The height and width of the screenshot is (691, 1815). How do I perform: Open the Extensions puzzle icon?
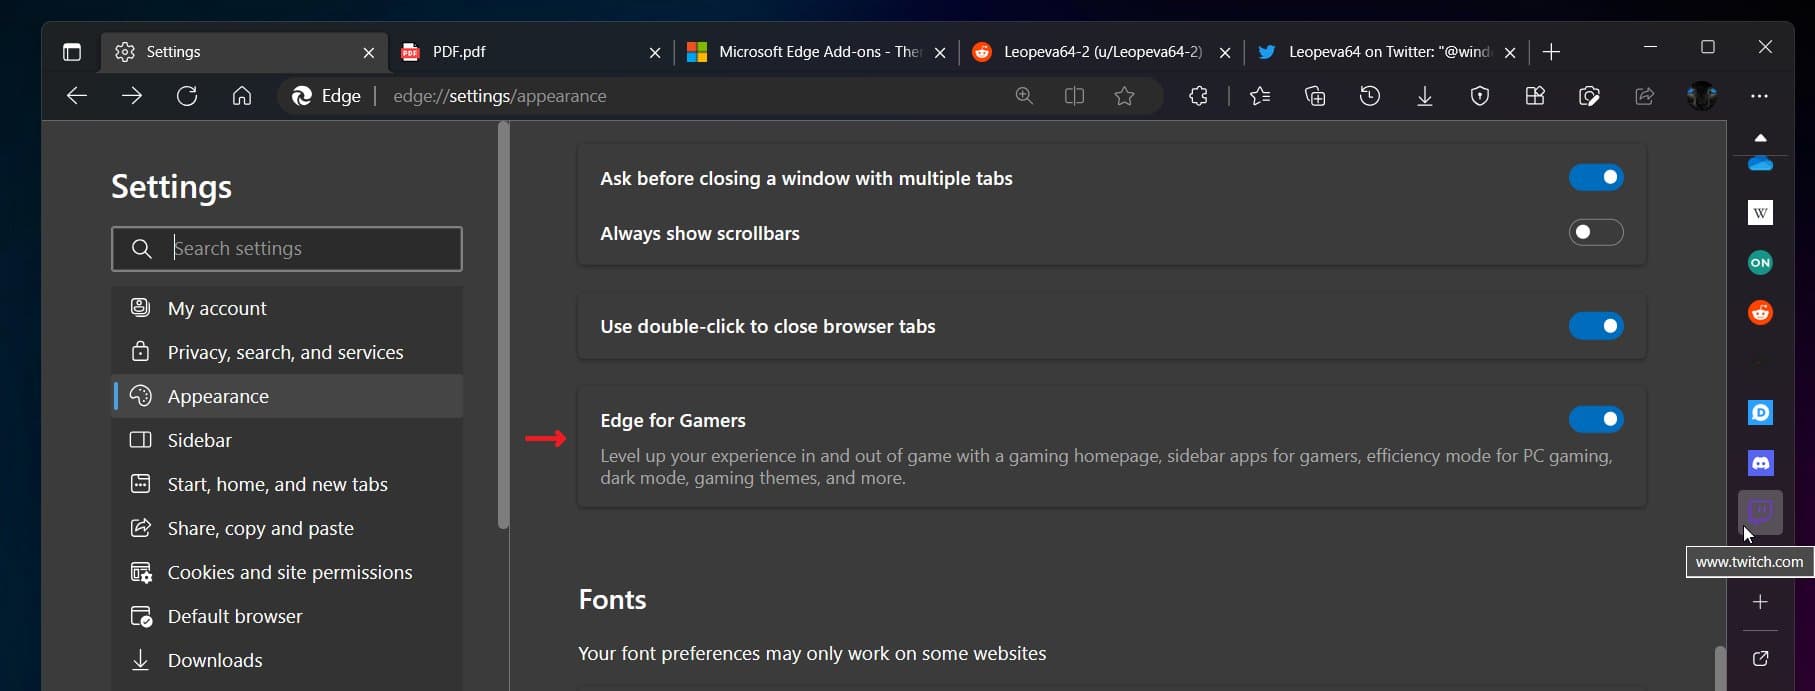[1198, 96]
